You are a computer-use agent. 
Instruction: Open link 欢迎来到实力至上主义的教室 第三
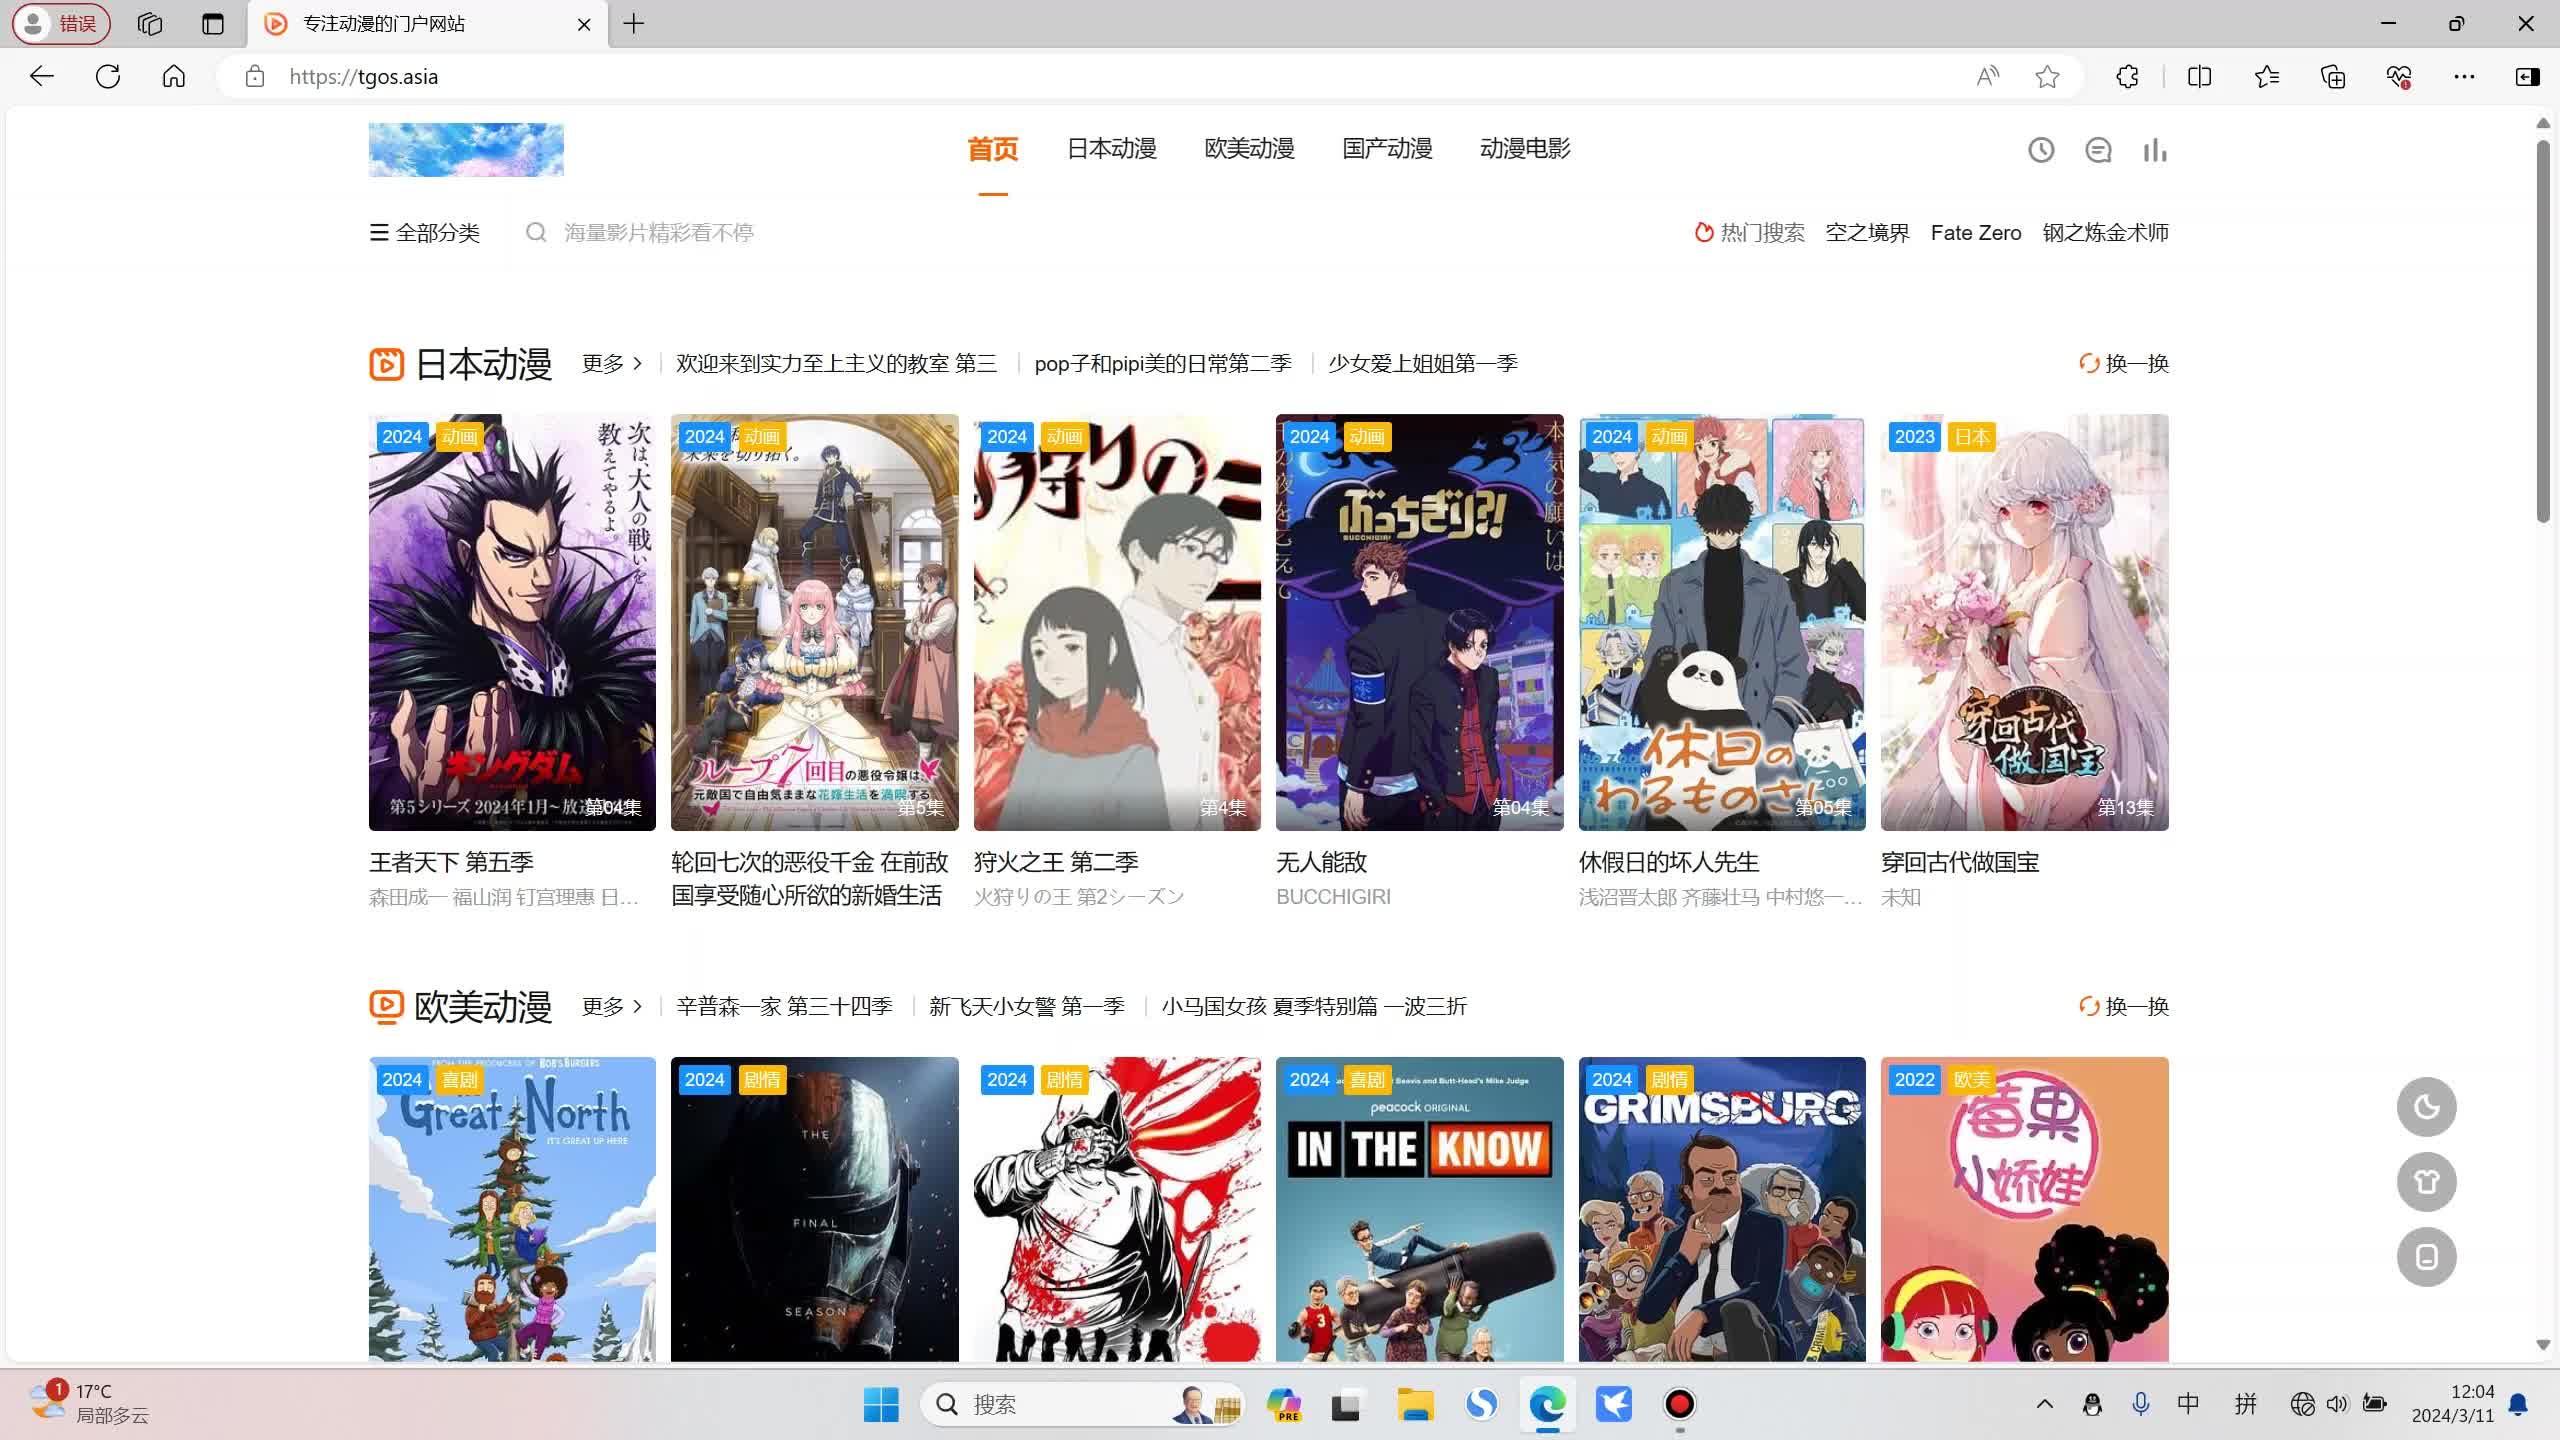[x=836, y=363]
